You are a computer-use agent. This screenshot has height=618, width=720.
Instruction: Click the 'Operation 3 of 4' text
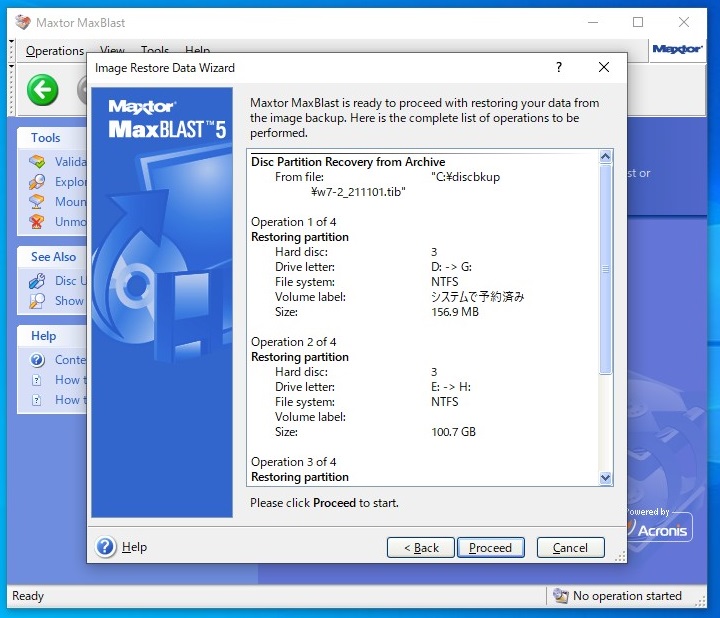coord(293,462)
